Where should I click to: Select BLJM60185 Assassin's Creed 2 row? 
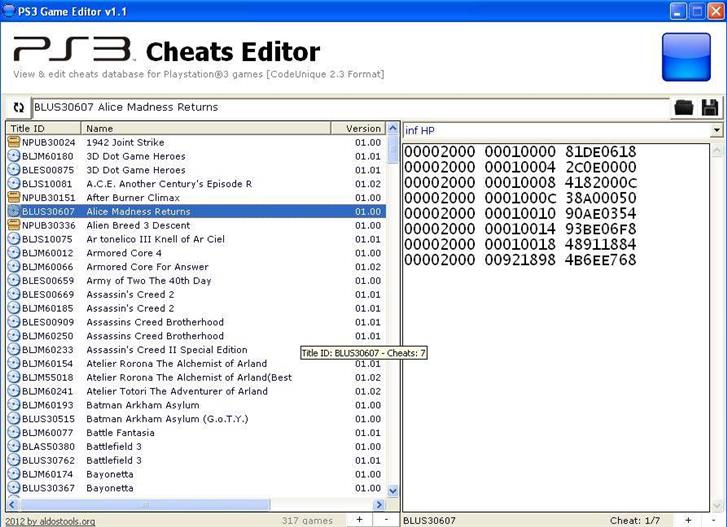click(x=196, y=308)
